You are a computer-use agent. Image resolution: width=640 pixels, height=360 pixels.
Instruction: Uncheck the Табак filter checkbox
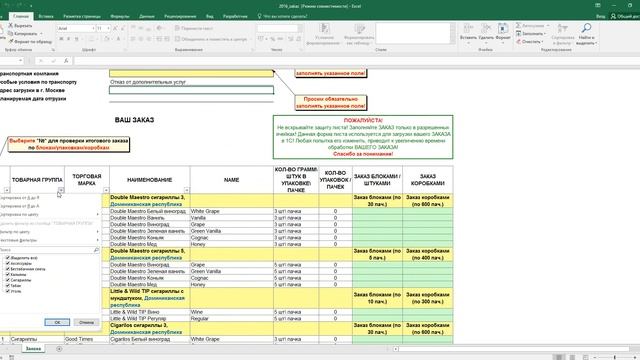pos(8,286)
